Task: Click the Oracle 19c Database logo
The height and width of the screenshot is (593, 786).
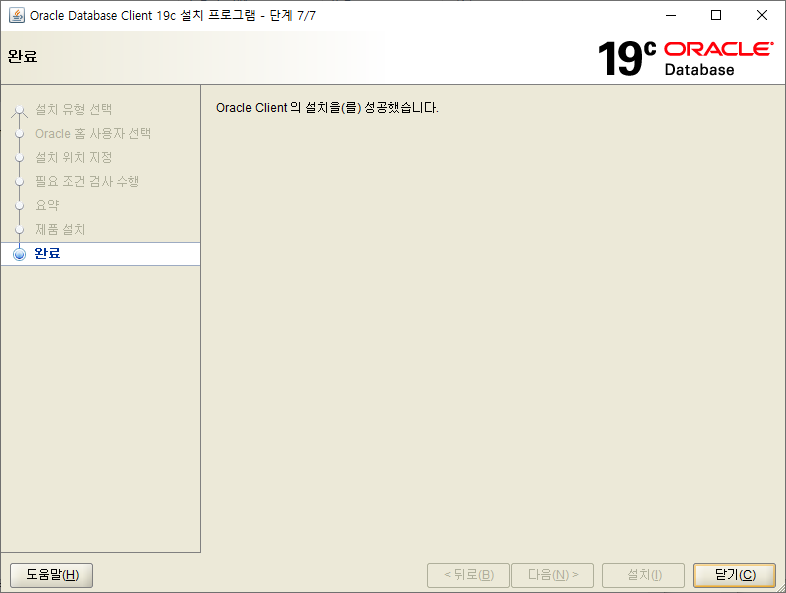Action: tap(685, 58)
